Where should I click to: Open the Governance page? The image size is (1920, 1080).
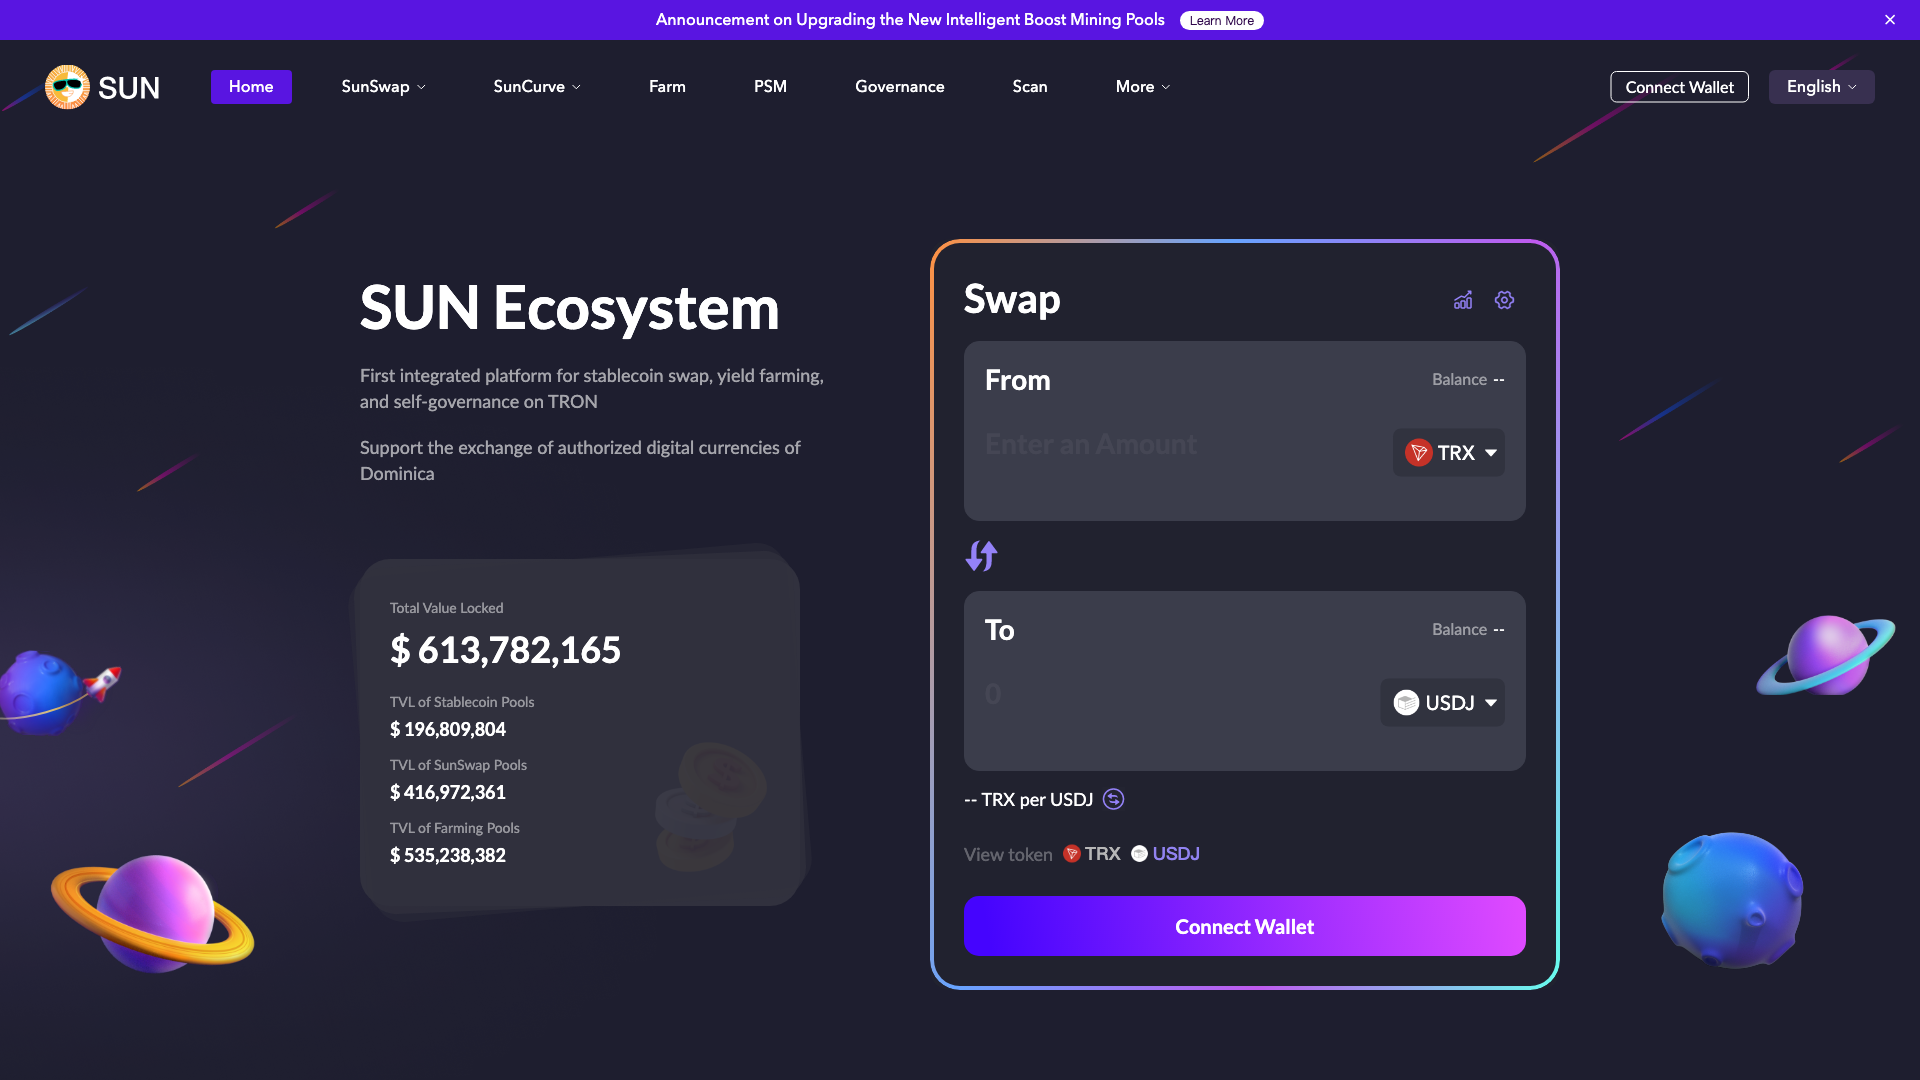tap(900, 87)
